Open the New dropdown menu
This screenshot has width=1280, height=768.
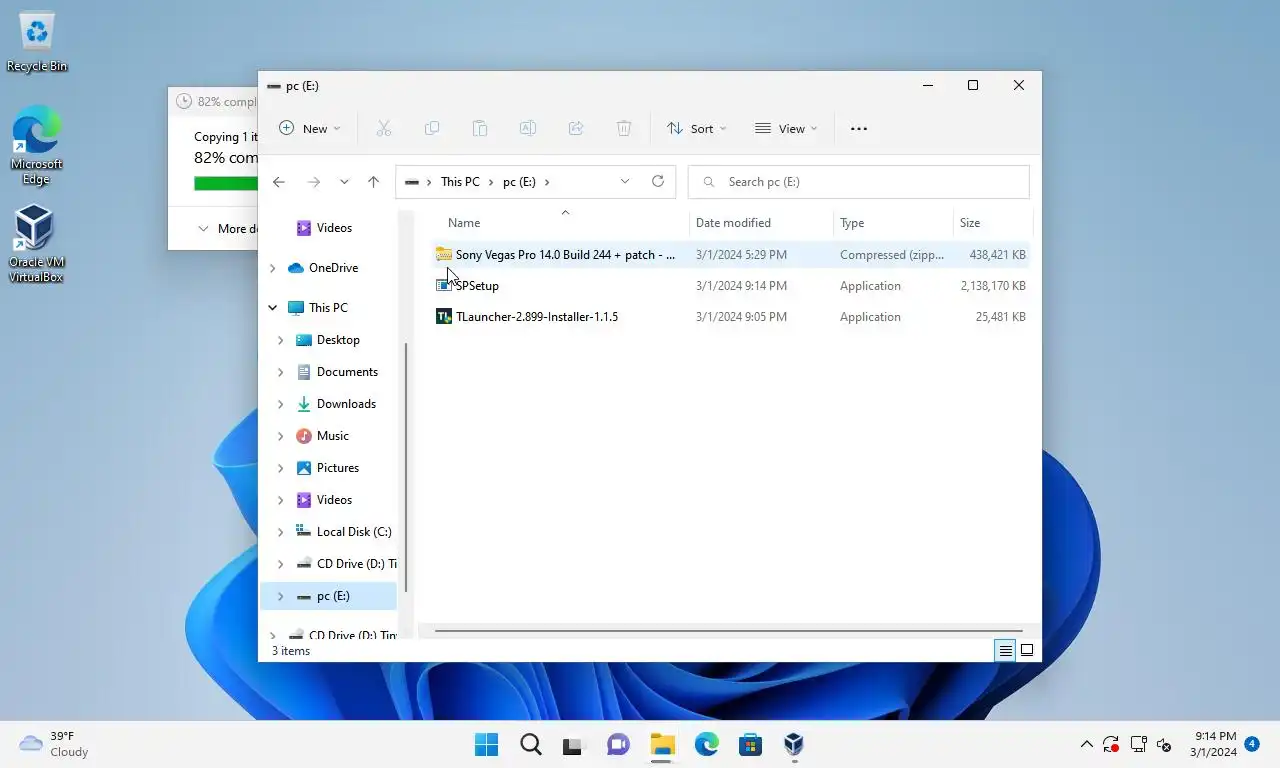click(309, 128)
